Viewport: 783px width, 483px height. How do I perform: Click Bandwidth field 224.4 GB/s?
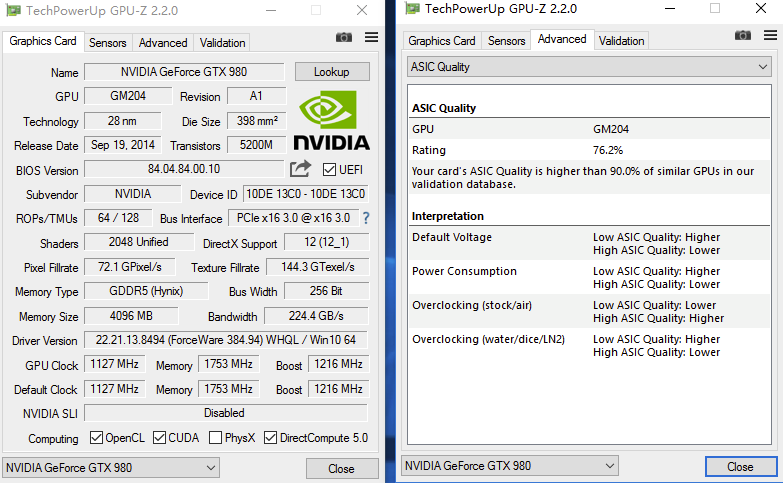317,316
